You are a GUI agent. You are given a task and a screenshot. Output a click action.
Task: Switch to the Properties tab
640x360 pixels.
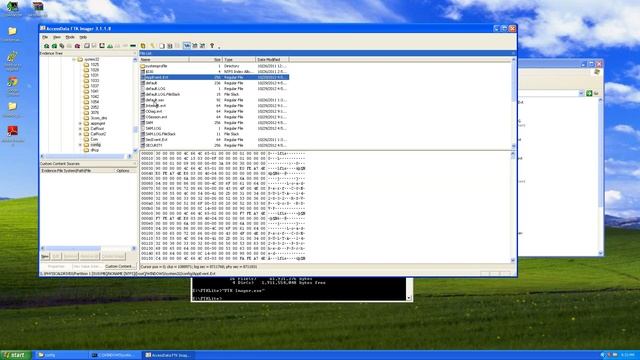tap(56, 267)
